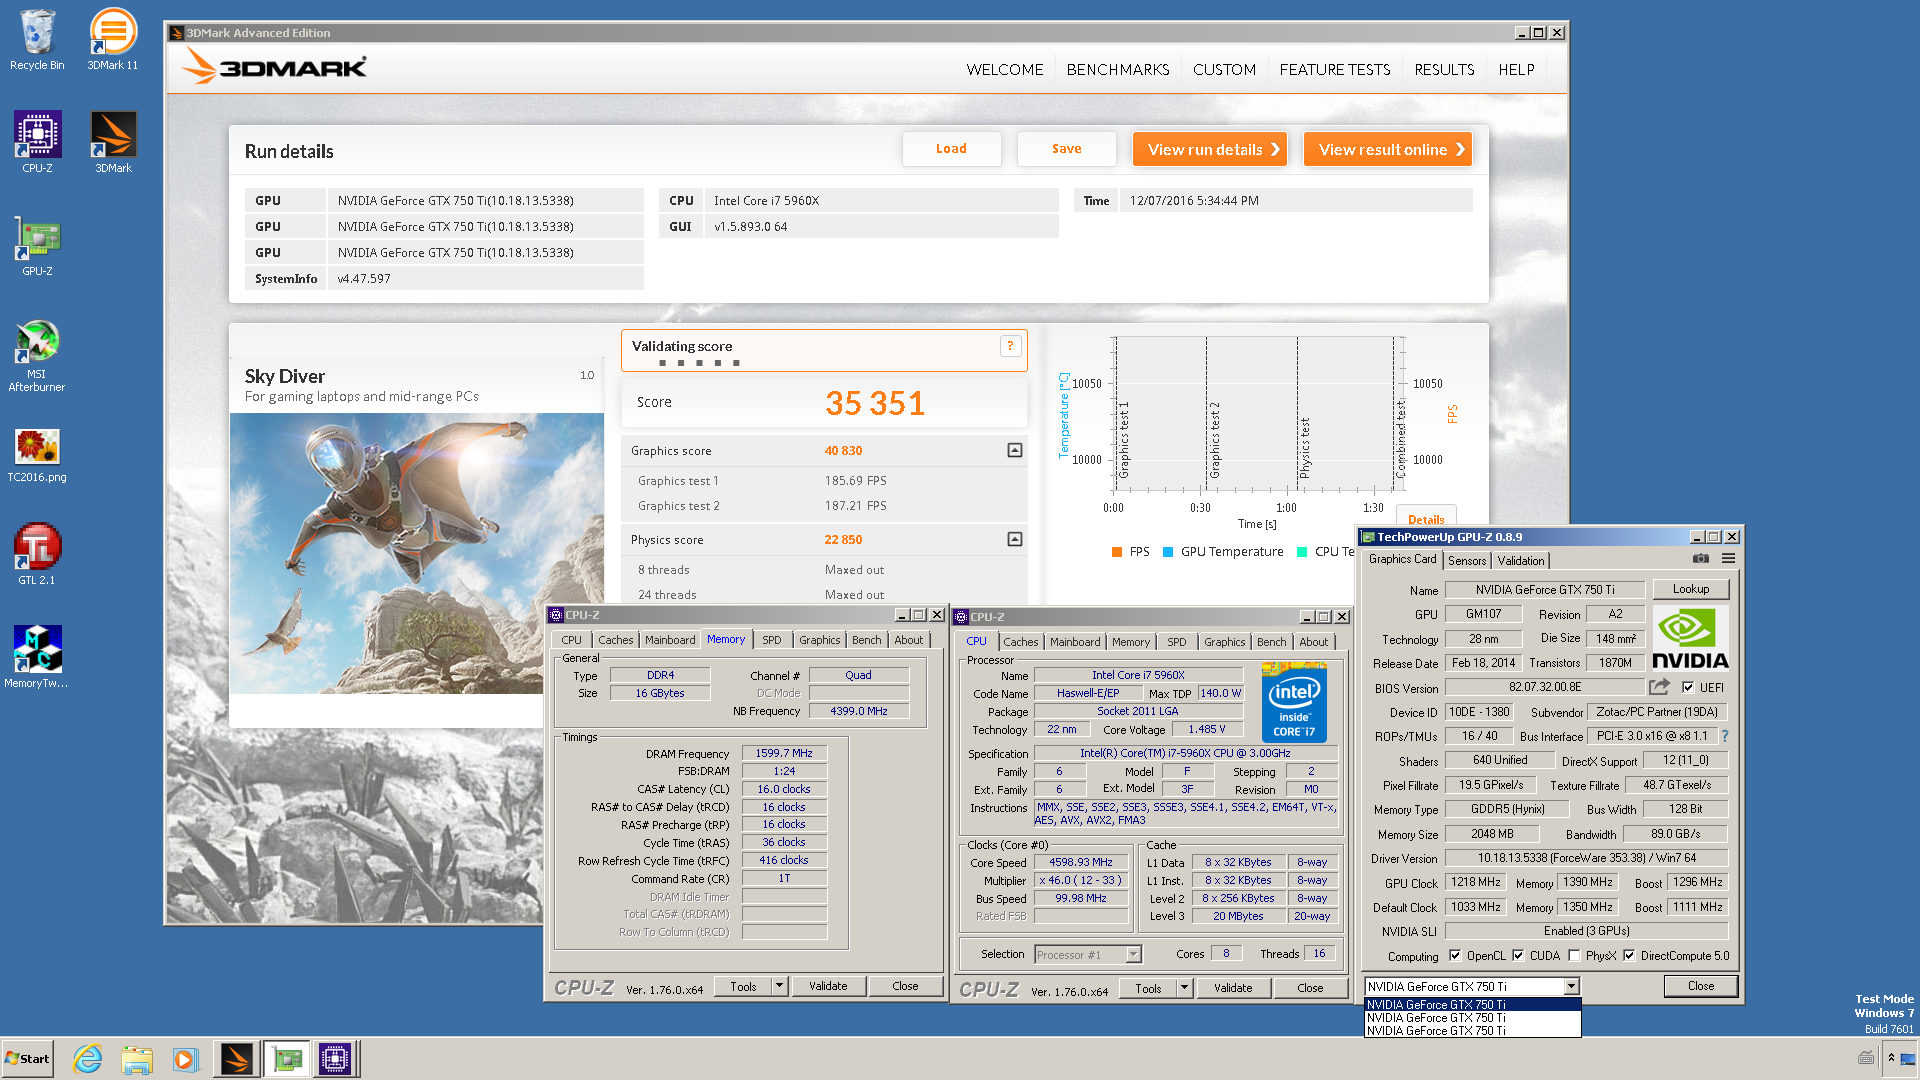Click the Save button in Run details
Viewport: 1920px width, 1080px height.
click(1067, 148)
